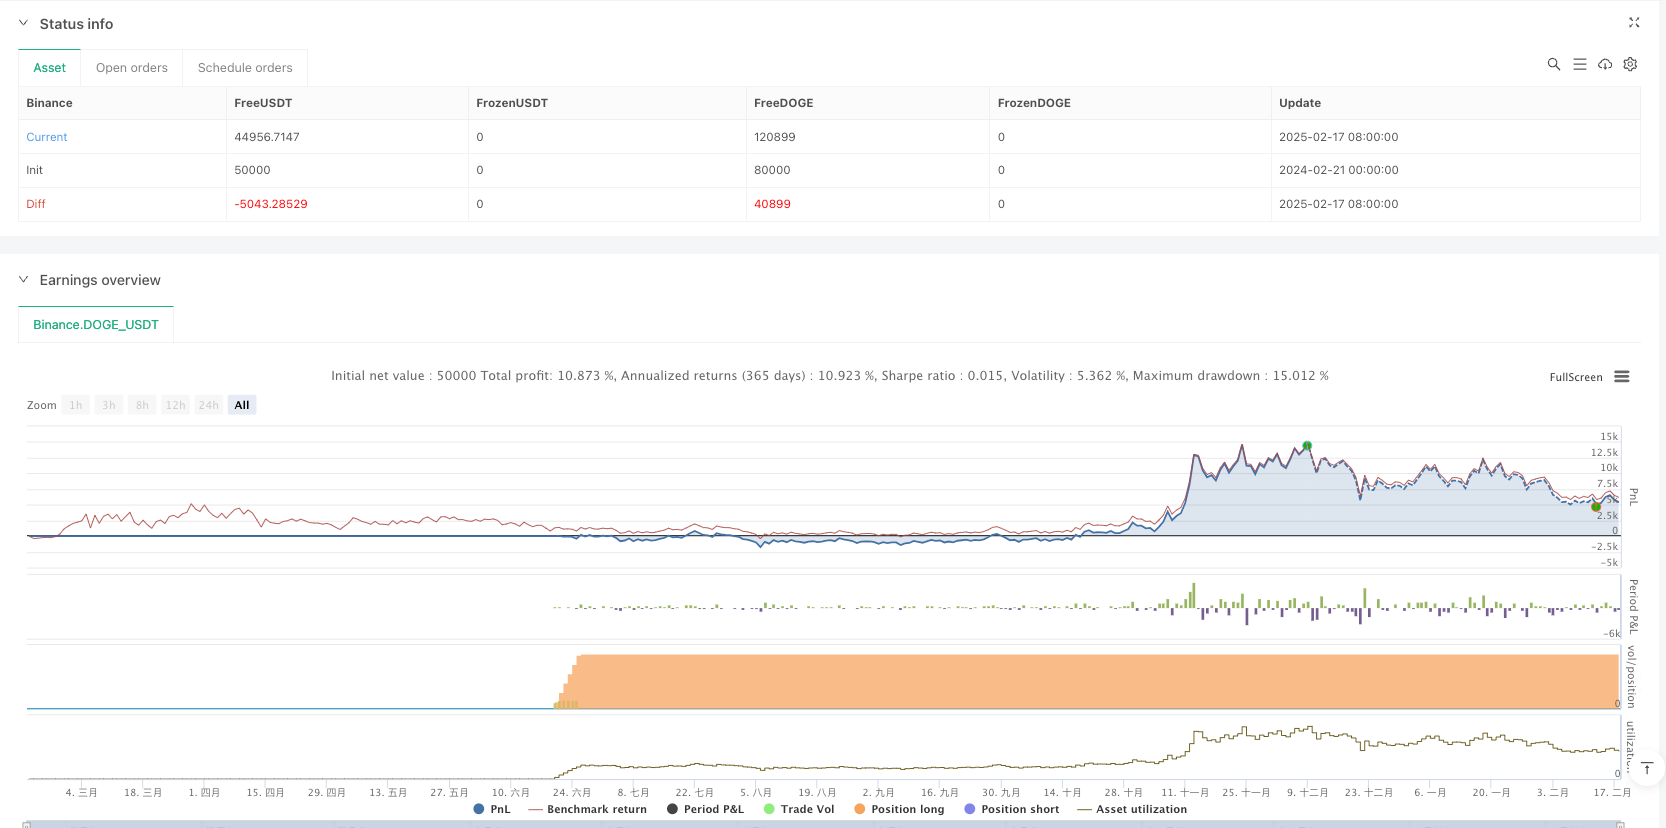
Task: Toggle the Benchmark return legend item
Action: click(x=587, y=809)
